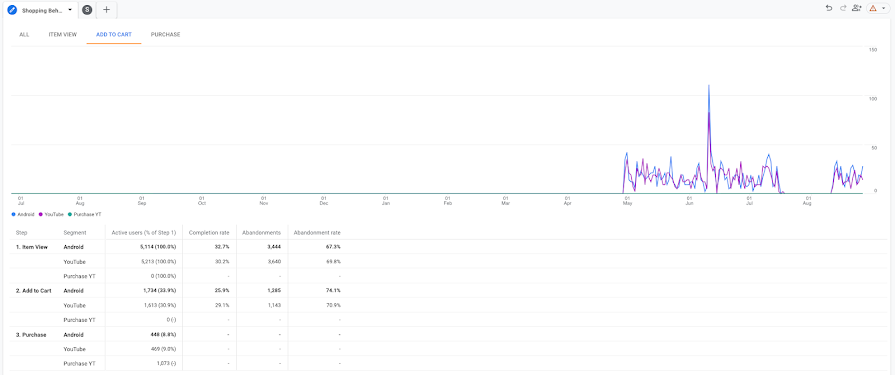Add a new tab with plus icon
This screenshot has height=375, width=895.
point(106,10)
